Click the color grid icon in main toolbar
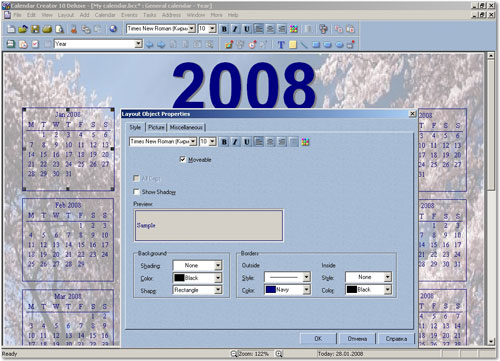Image resolution: width=500 pixels, height=361 pixels. [294, 29]
